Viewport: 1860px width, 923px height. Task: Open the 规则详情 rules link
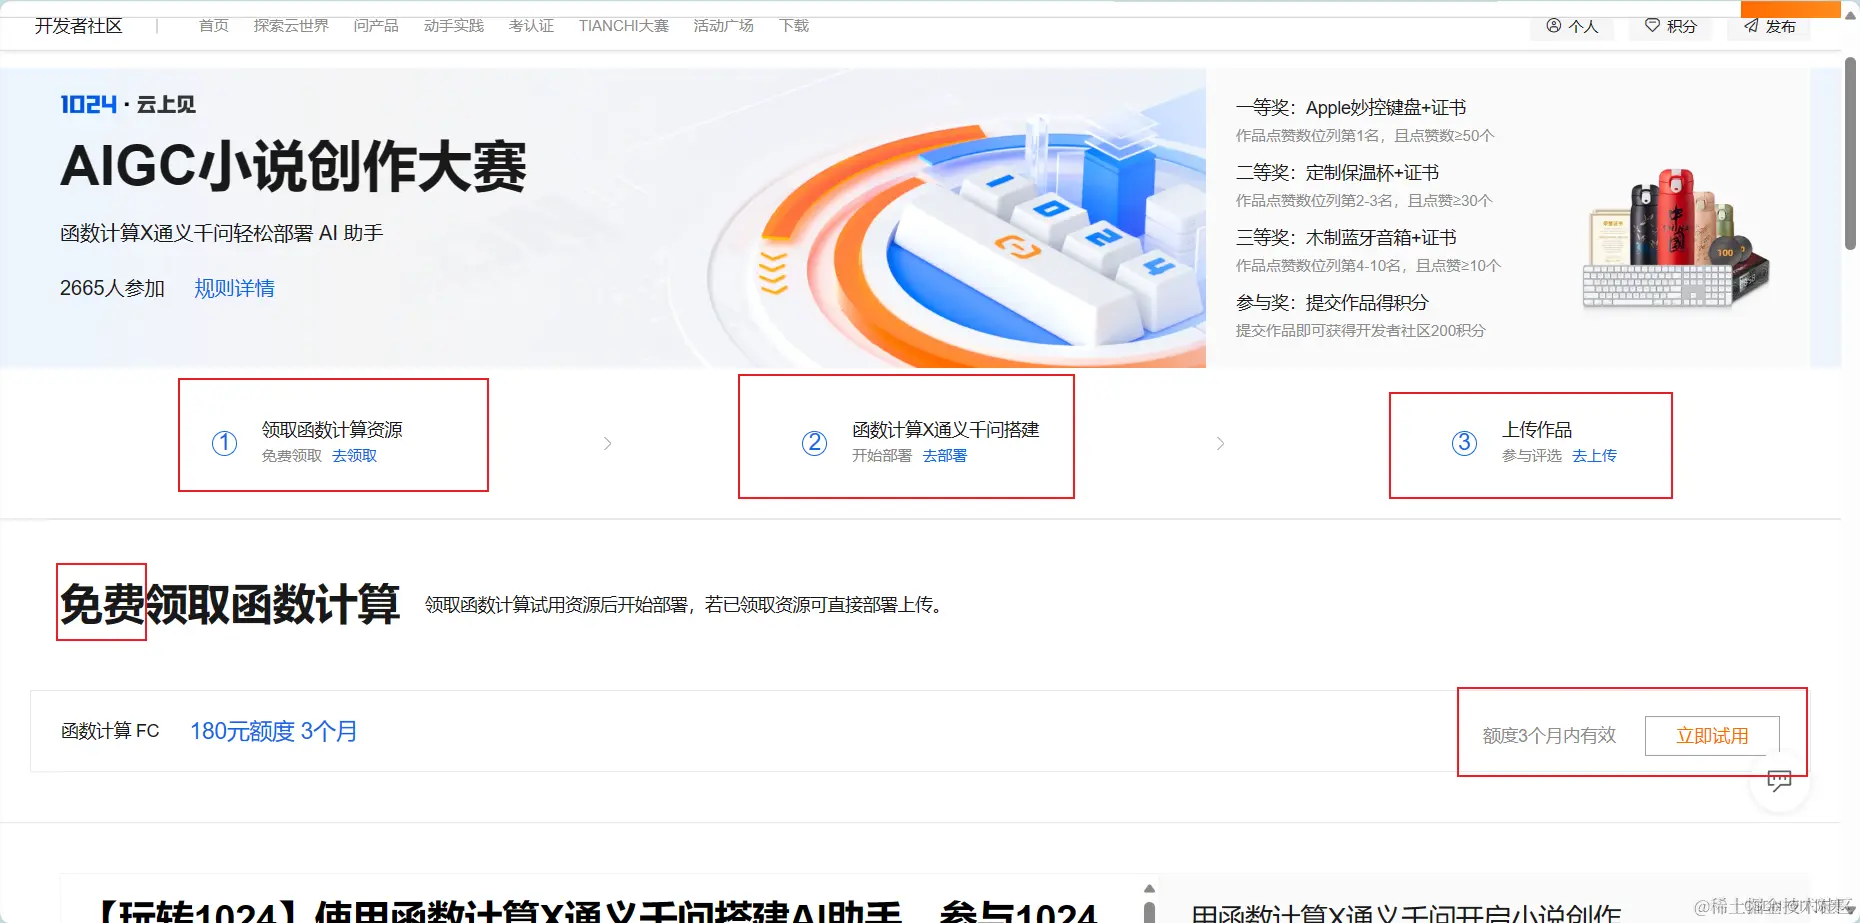coord(233,288)
